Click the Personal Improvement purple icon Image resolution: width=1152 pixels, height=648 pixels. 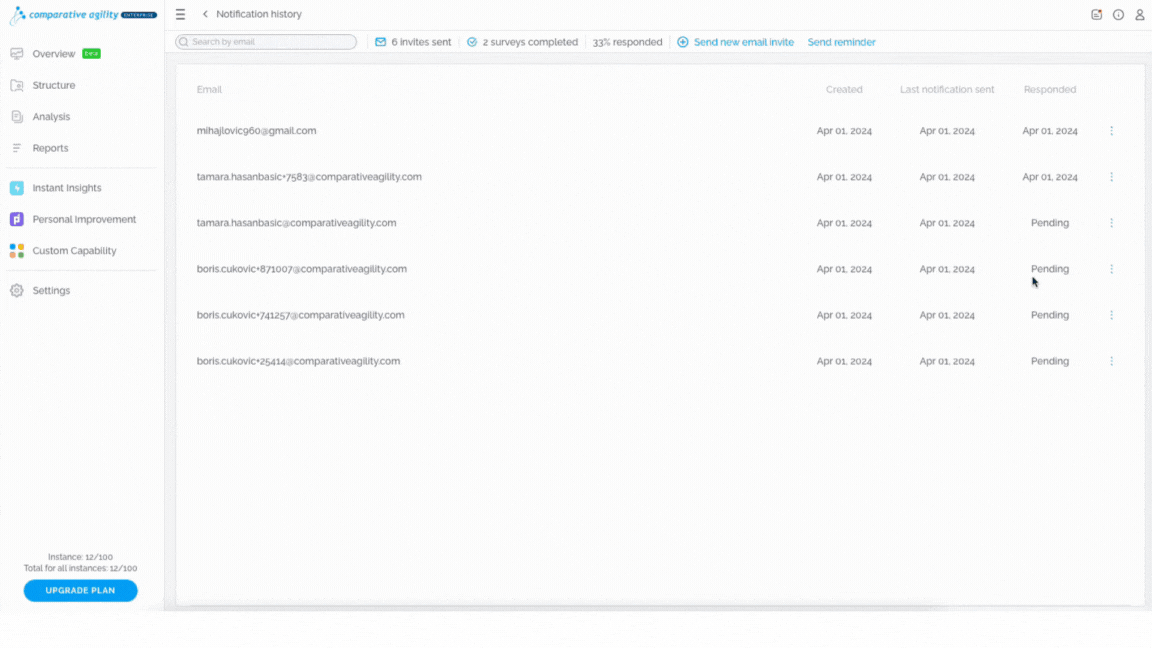tap(17, 220)
